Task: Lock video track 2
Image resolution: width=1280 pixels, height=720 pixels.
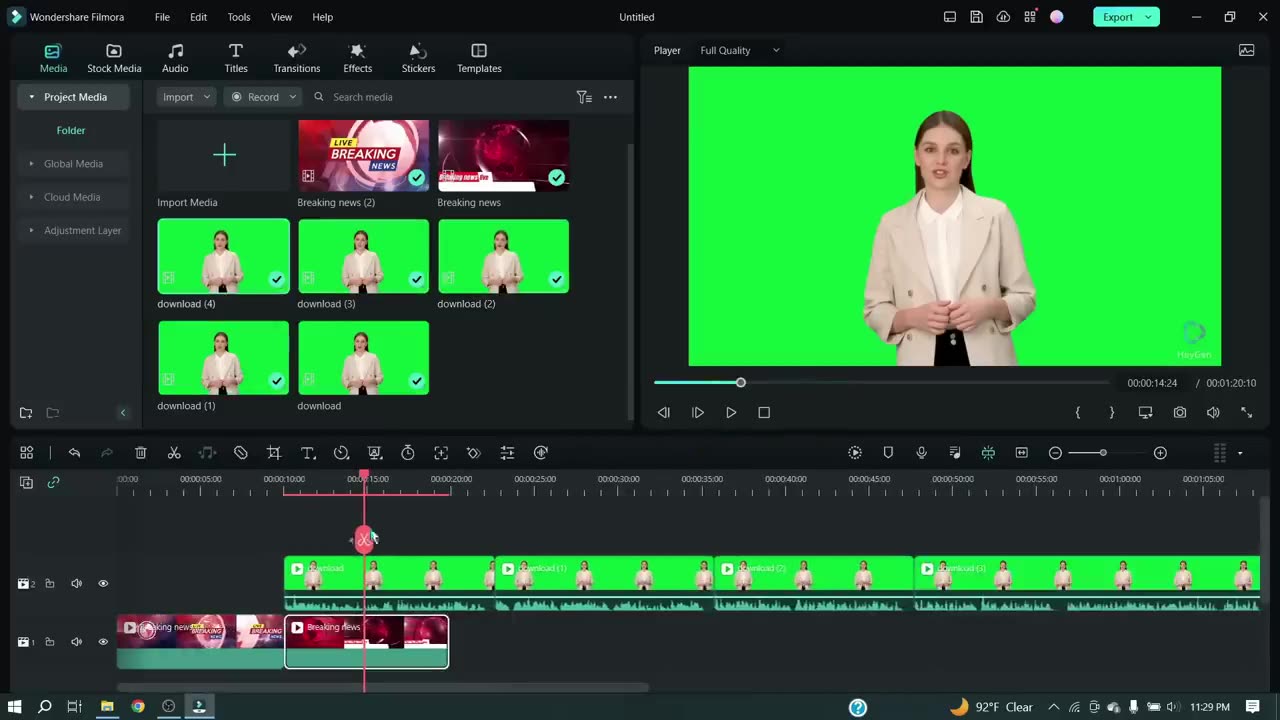Action: 49,584
